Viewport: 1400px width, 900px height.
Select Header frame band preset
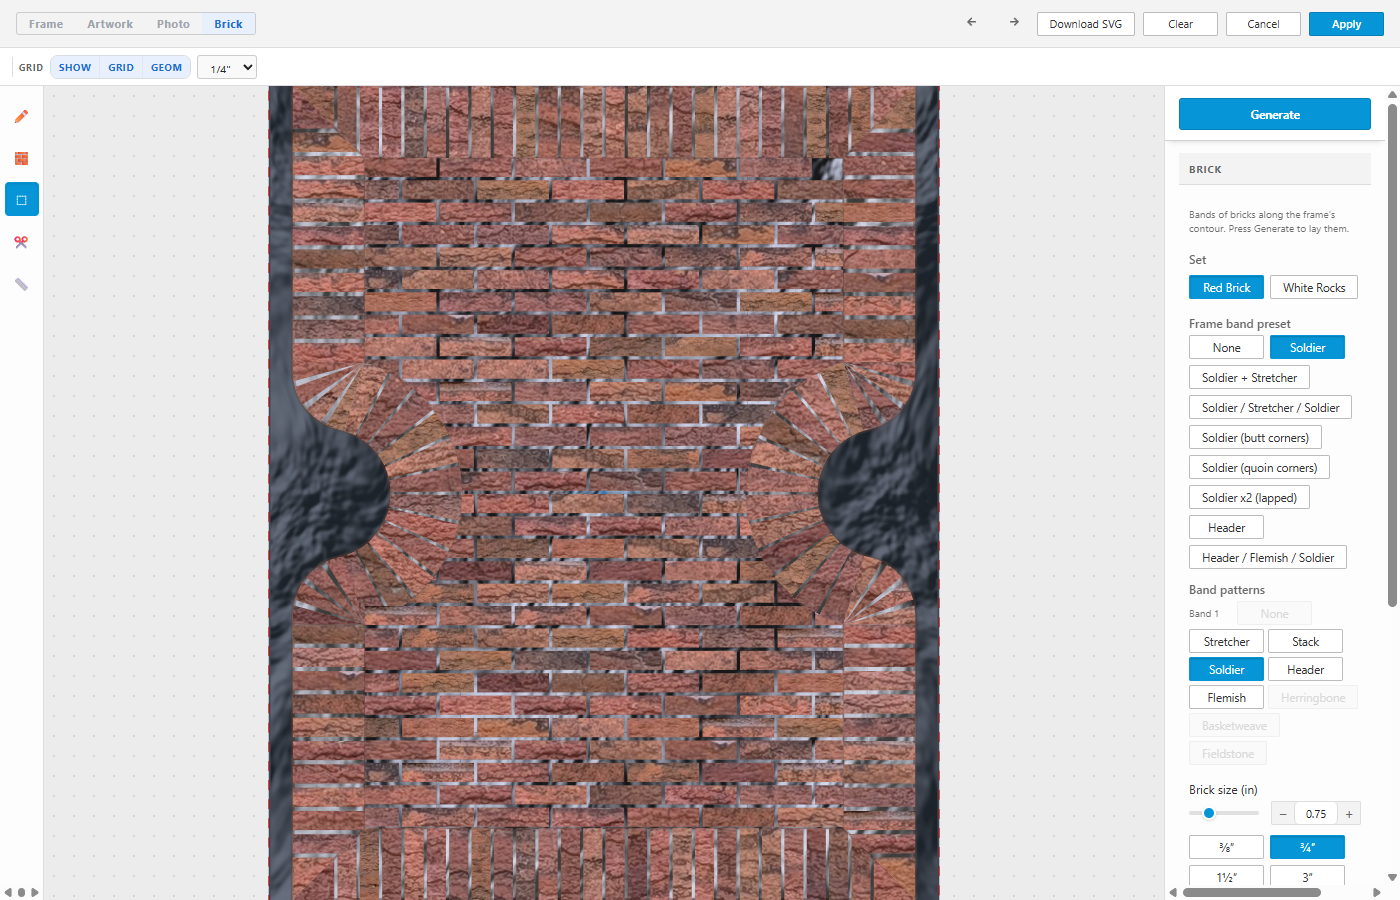pos(1226,527)
